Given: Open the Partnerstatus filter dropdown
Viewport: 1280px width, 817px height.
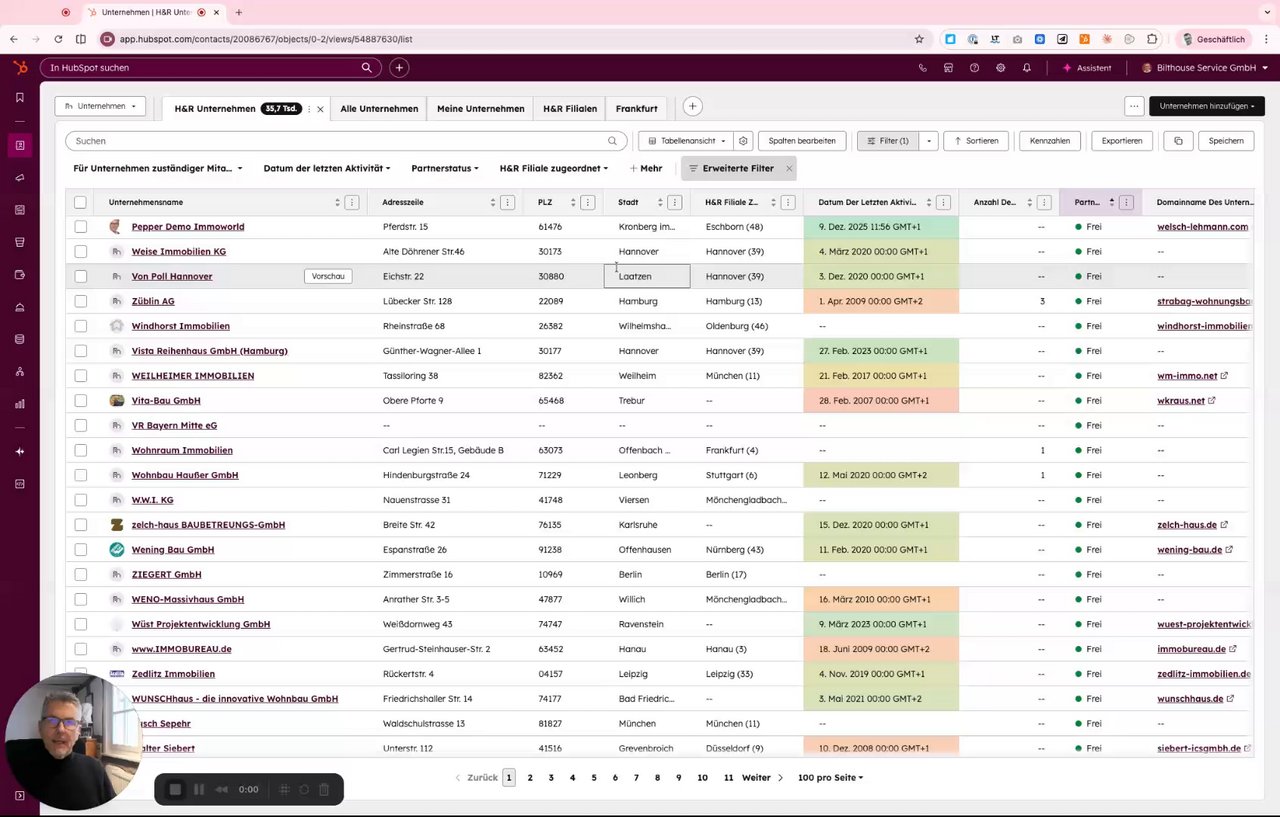Looking at the screenshot, I should (x=445, y=168).
